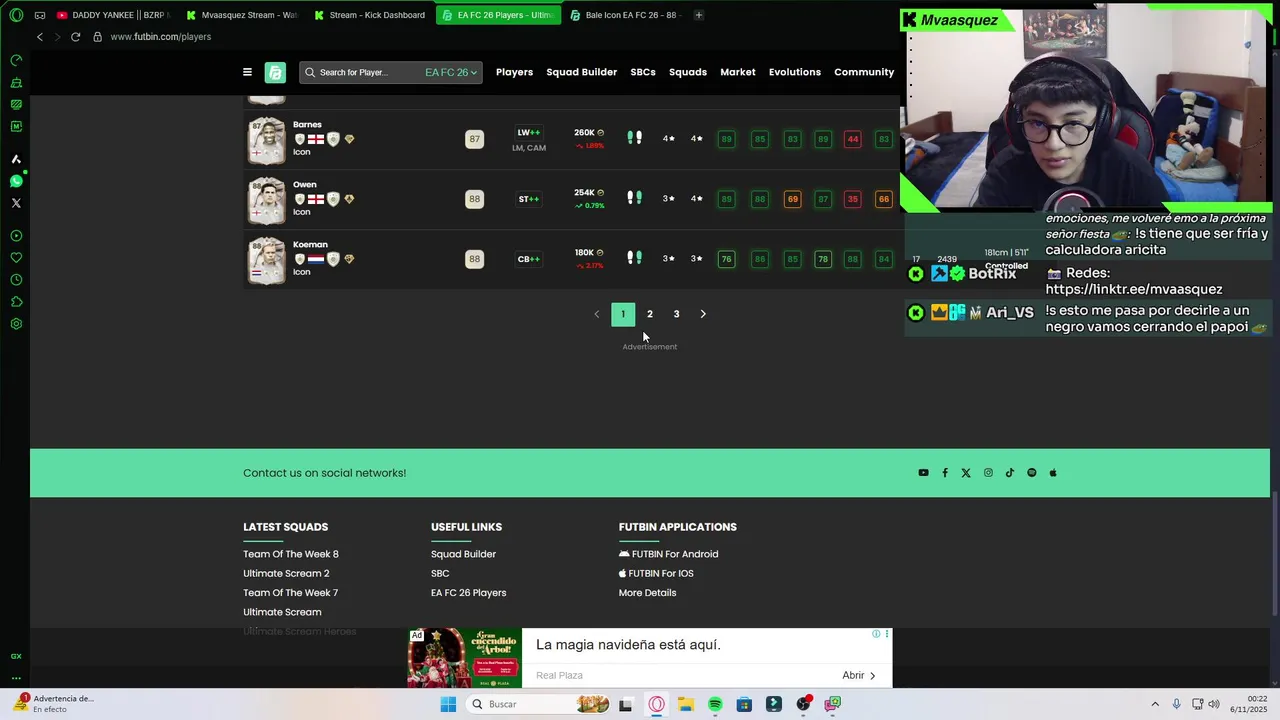Open Ultimate Scream 2 link
Image resolution: width=1280 pixels, height=720 pixels.
tap(286, 573)
